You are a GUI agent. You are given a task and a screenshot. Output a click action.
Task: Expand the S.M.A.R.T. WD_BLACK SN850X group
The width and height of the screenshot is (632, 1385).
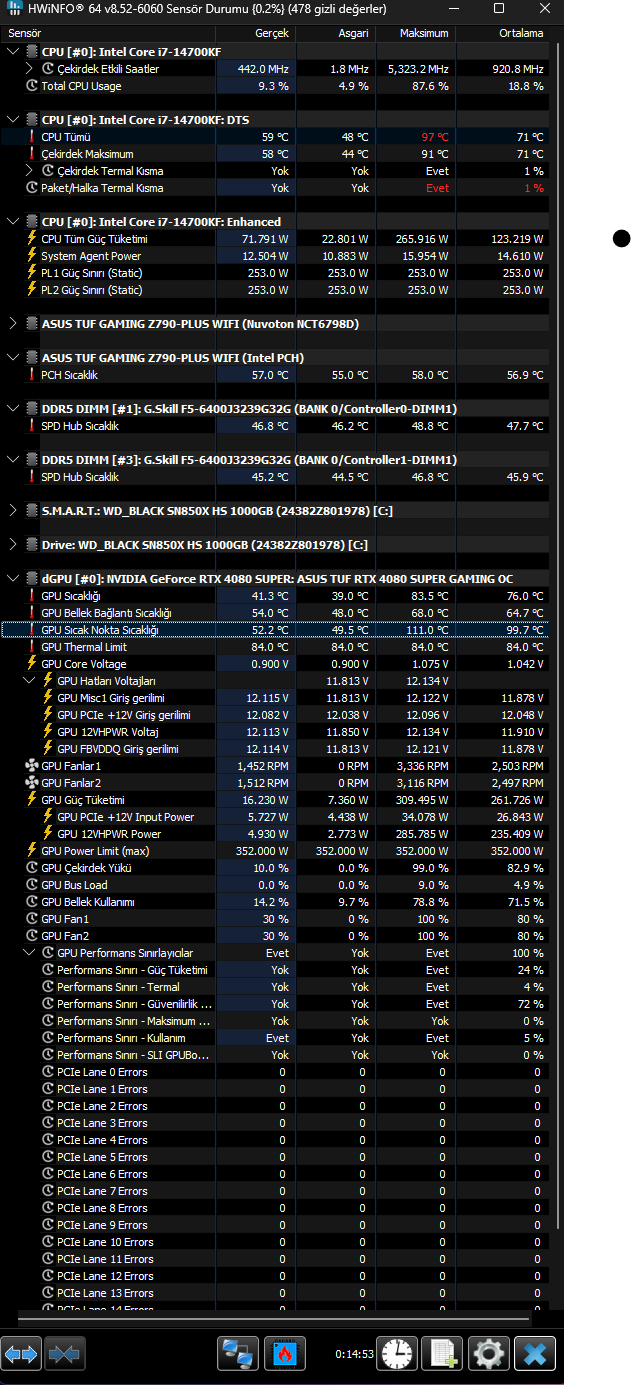12,511
